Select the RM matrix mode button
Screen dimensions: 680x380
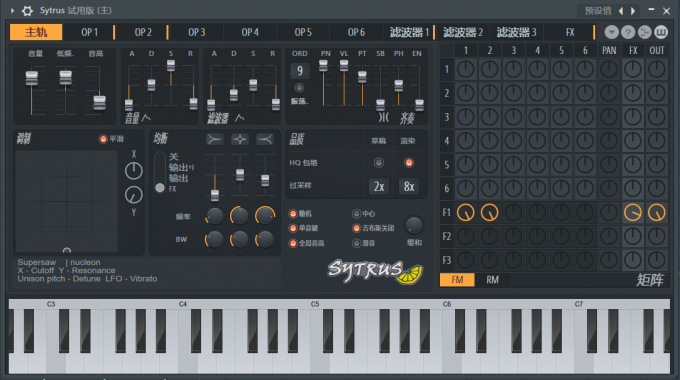492,280
